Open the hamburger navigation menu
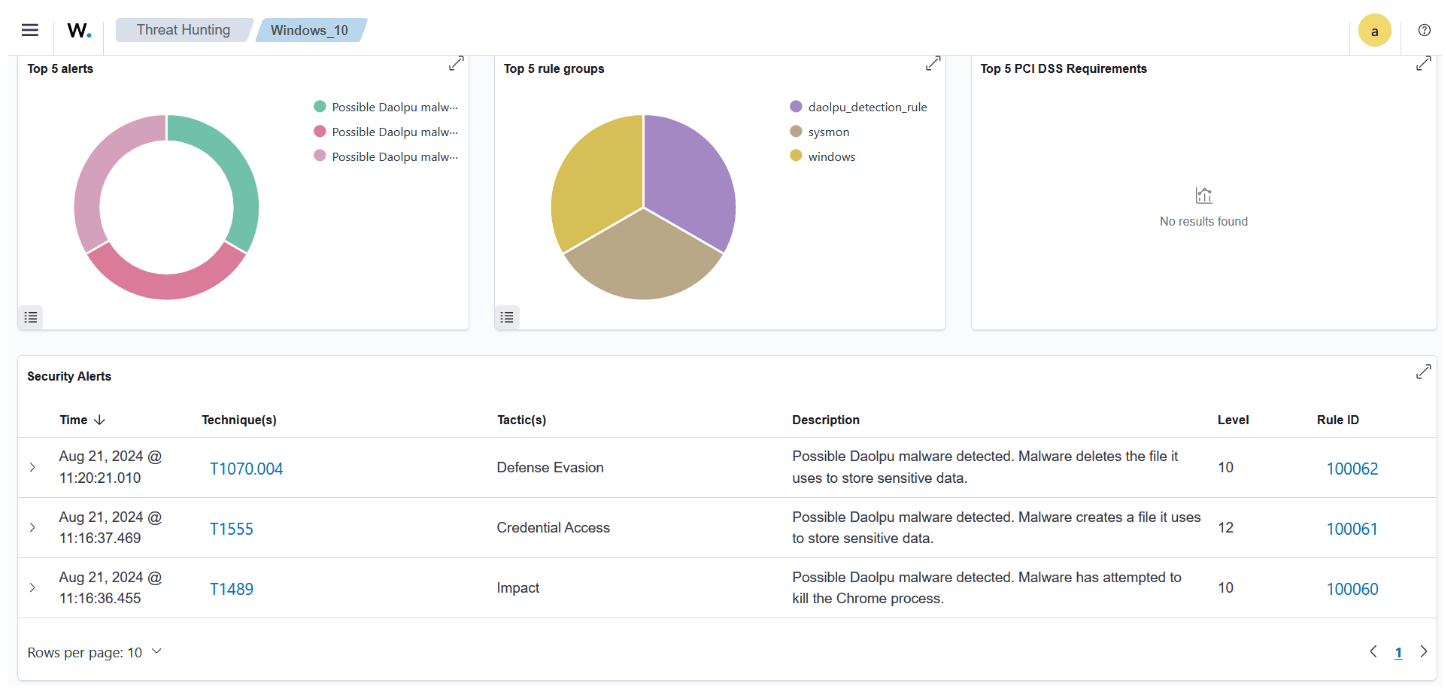This screenshot has height=691, width=1446. coord(30,30)
